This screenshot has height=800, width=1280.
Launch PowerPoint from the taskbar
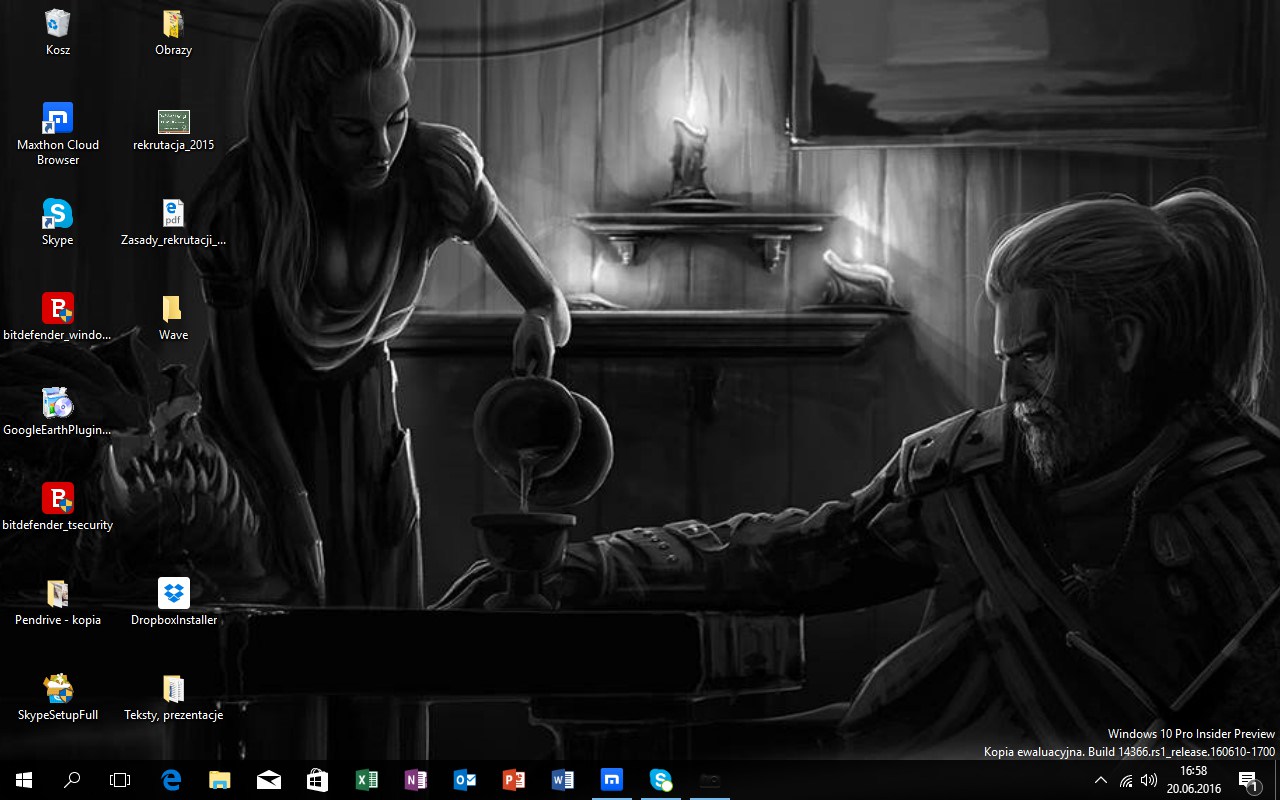coord(514,780)
